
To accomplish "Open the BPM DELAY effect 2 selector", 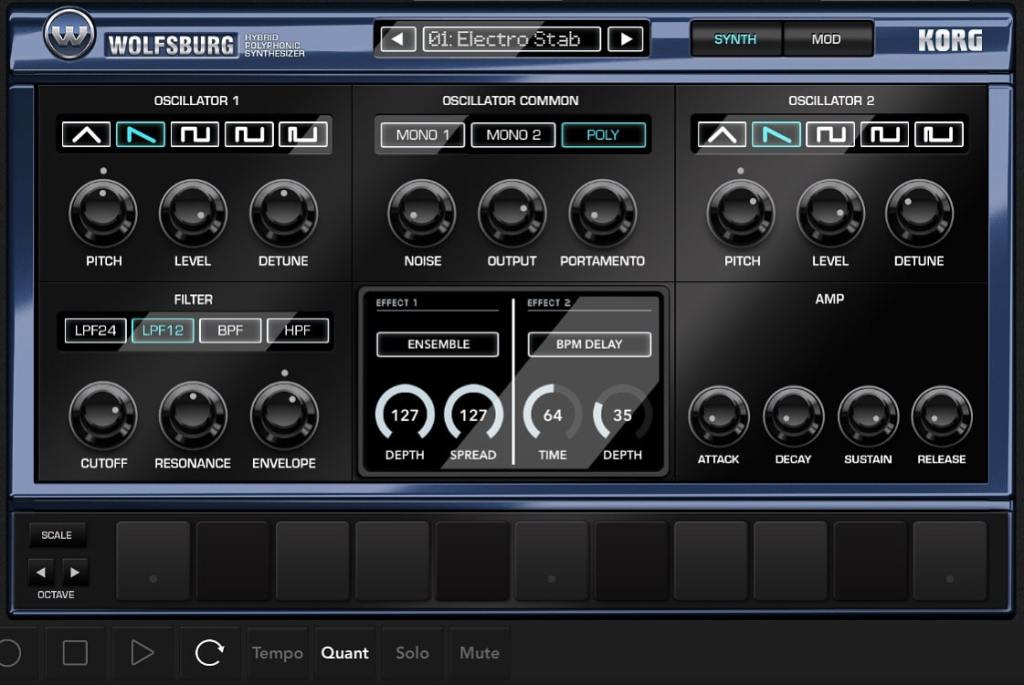I will click(589, 344).
